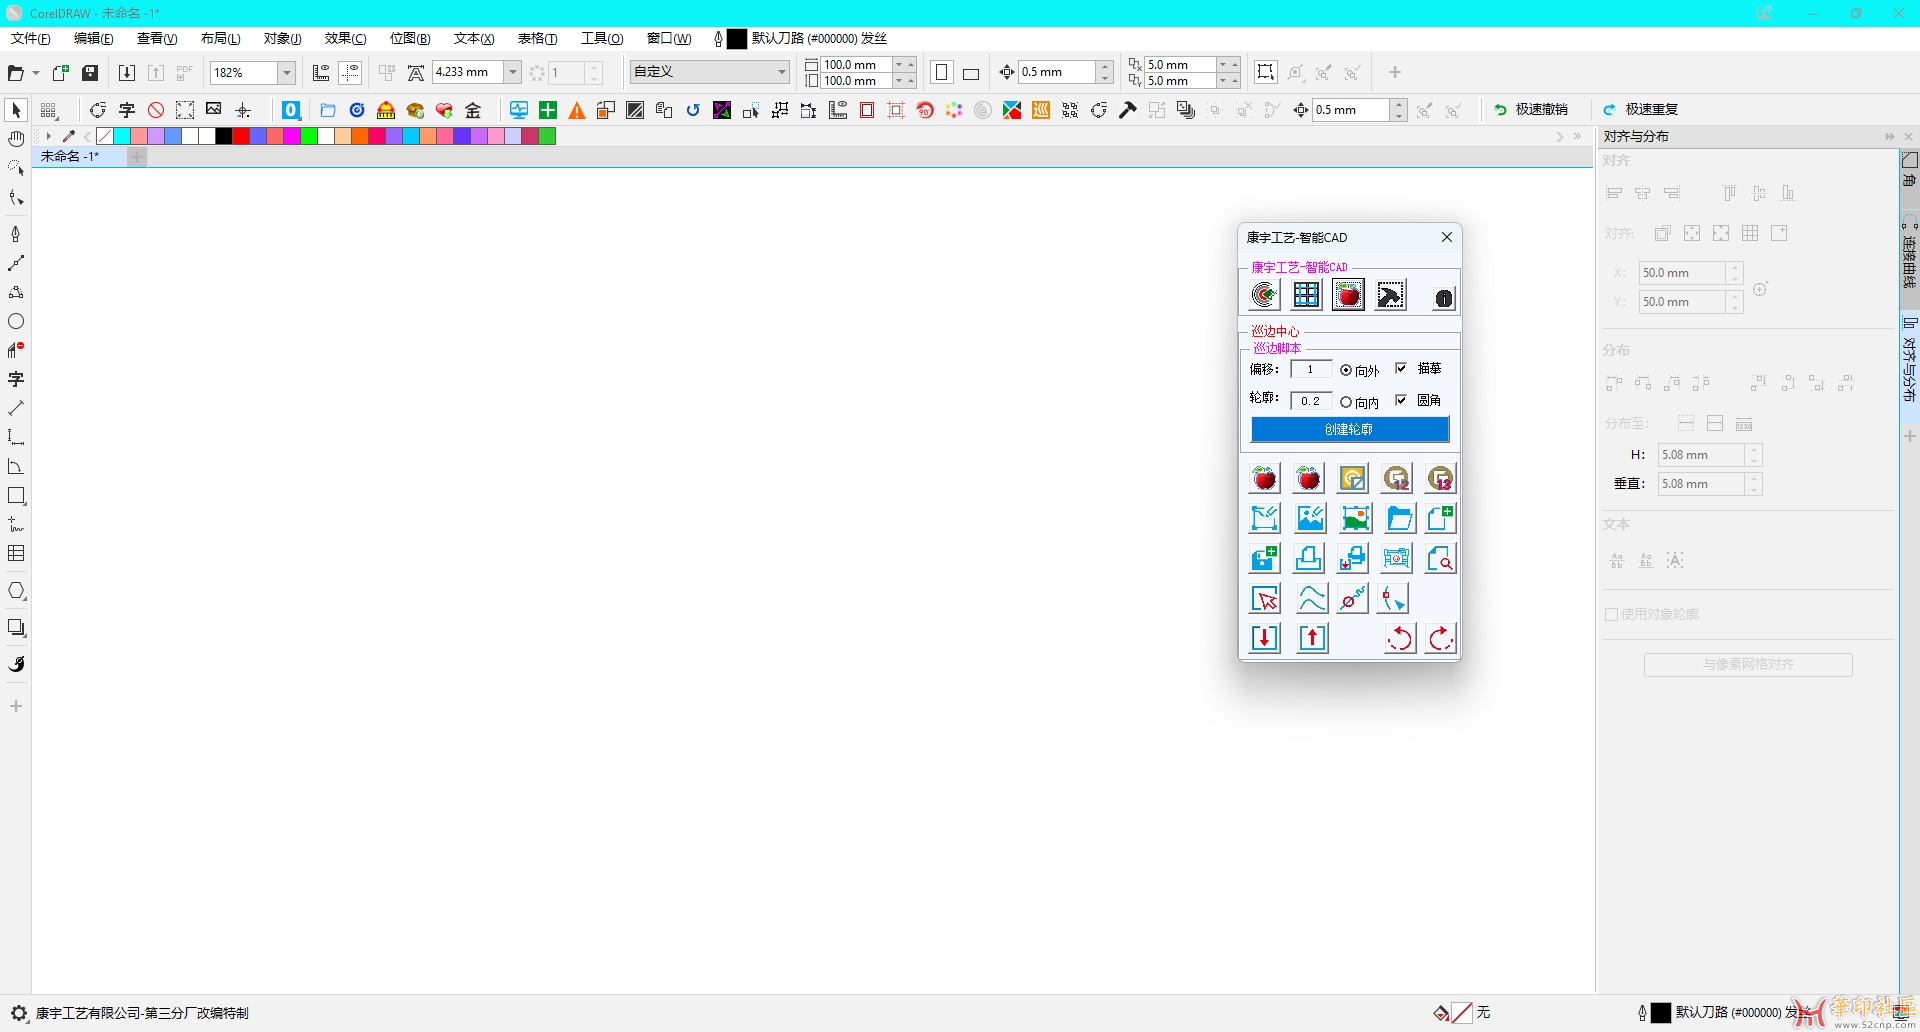Viewport: 1920px width, 1032px height.
Task: Click the page magnifier icon in 智能CAD panel
Action: pyautogui.click(x=1440, y=558)
